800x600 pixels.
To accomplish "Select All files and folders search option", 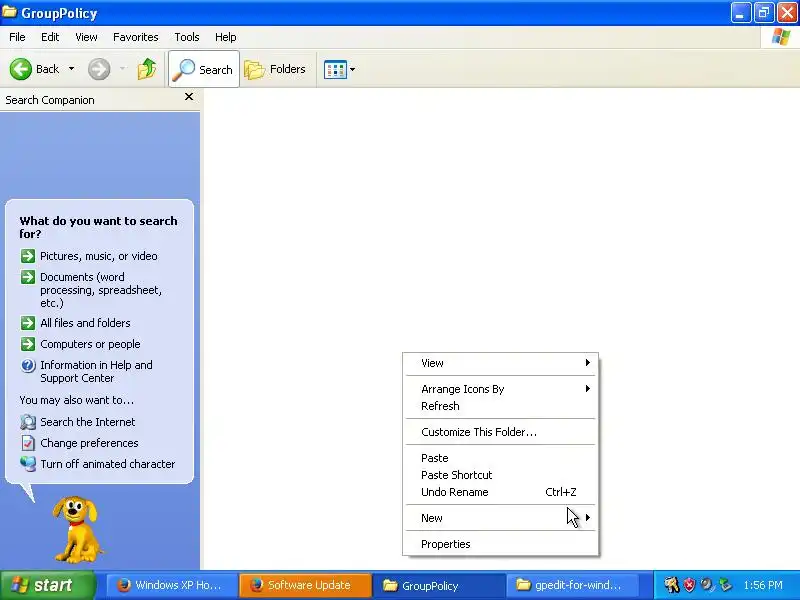I will click(85, 323).
